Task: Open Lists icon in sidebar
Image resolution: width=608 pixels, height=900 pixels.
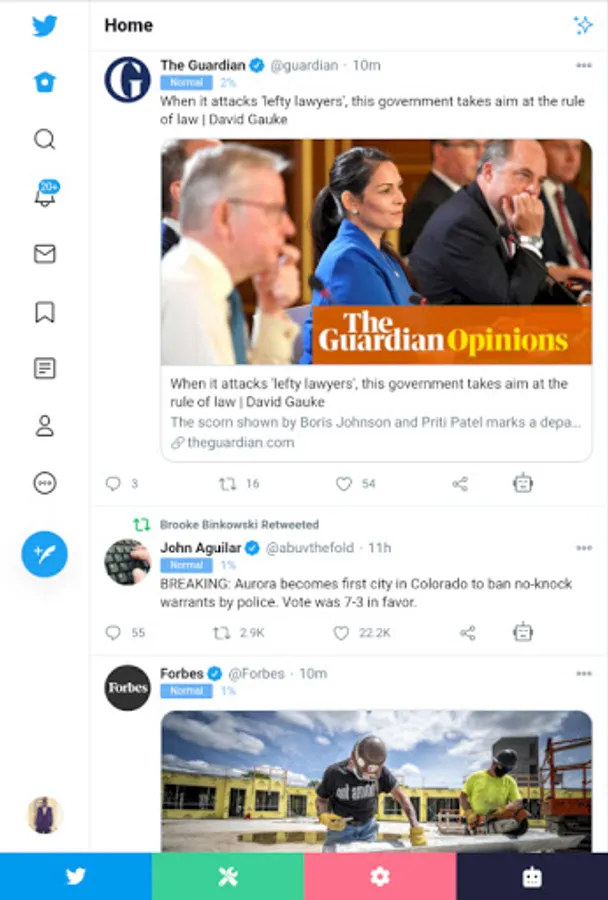Action: 45,368
